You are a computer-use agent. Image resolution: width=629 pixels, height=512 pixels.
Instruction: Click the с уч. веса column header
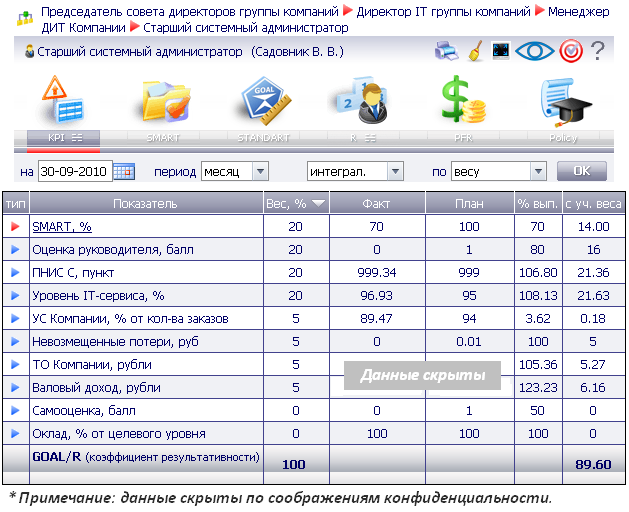pyautogui.click(x=593, y=204)
